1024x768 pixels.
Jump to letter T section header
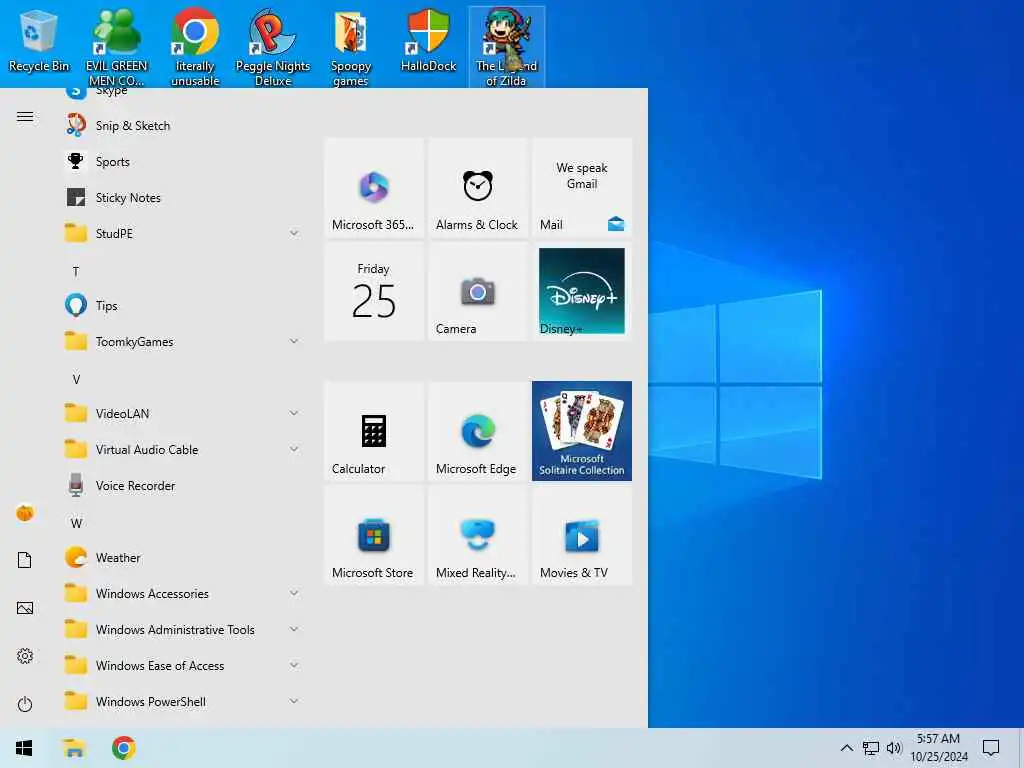coord(76,272)
